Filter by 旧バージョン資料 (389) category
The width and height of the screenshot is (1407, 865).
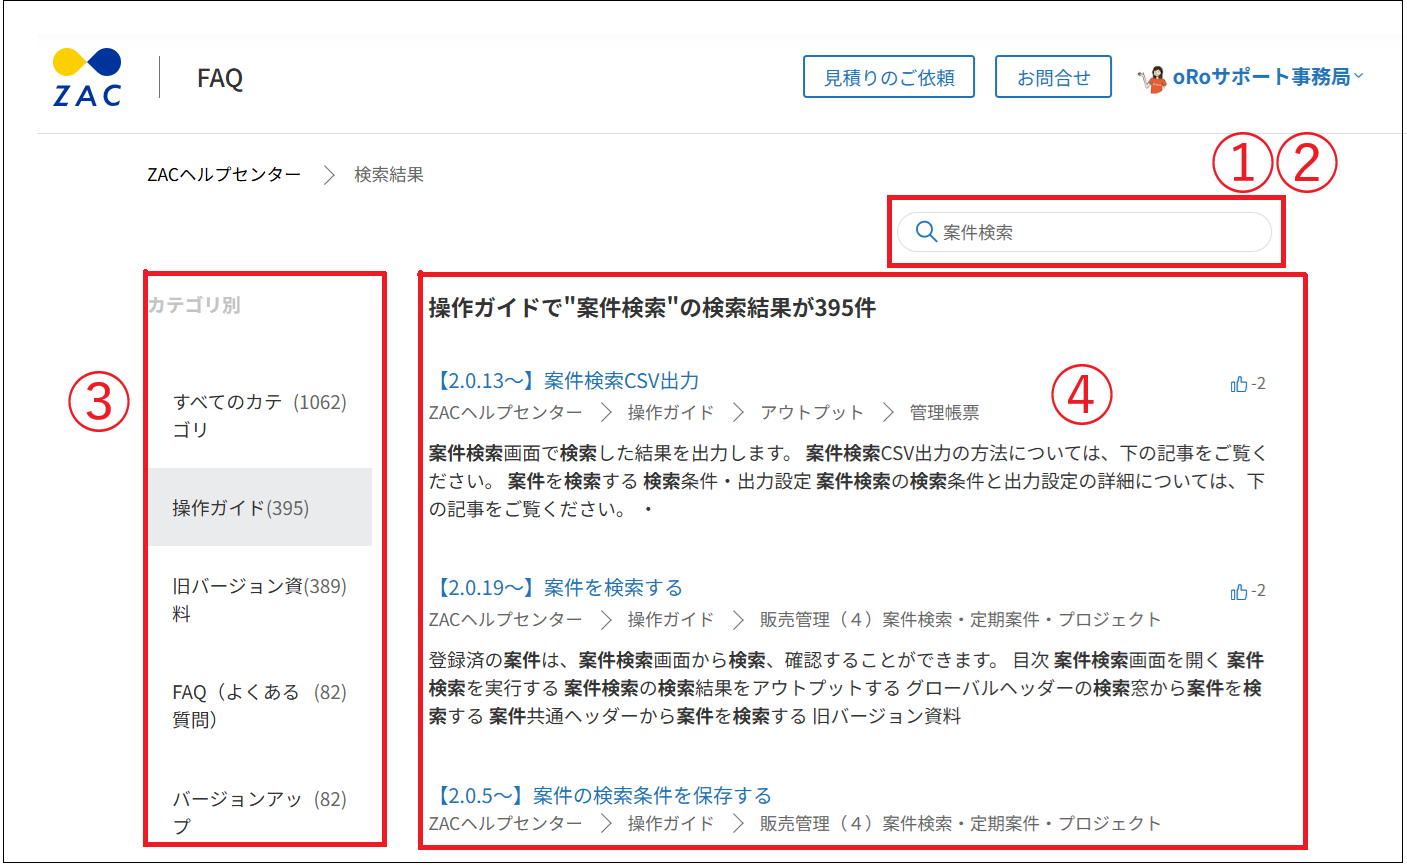tap(259, 599)
